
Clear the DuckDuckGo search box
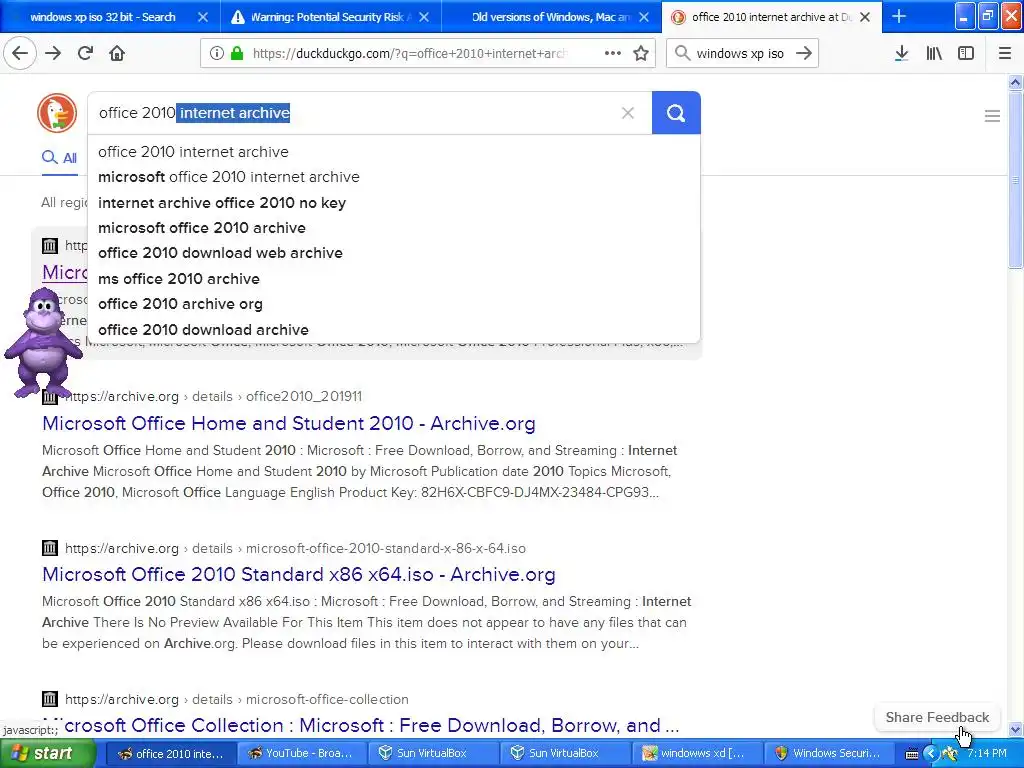tap(628, 113)
